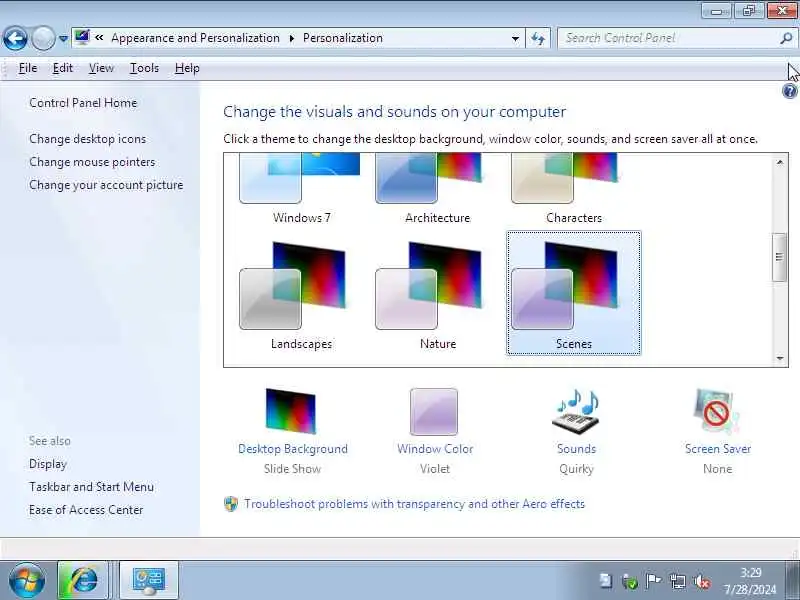The height and width of the screenshot is (600, 800).
Task: Open the Help menu
Action: pos(187,68)
